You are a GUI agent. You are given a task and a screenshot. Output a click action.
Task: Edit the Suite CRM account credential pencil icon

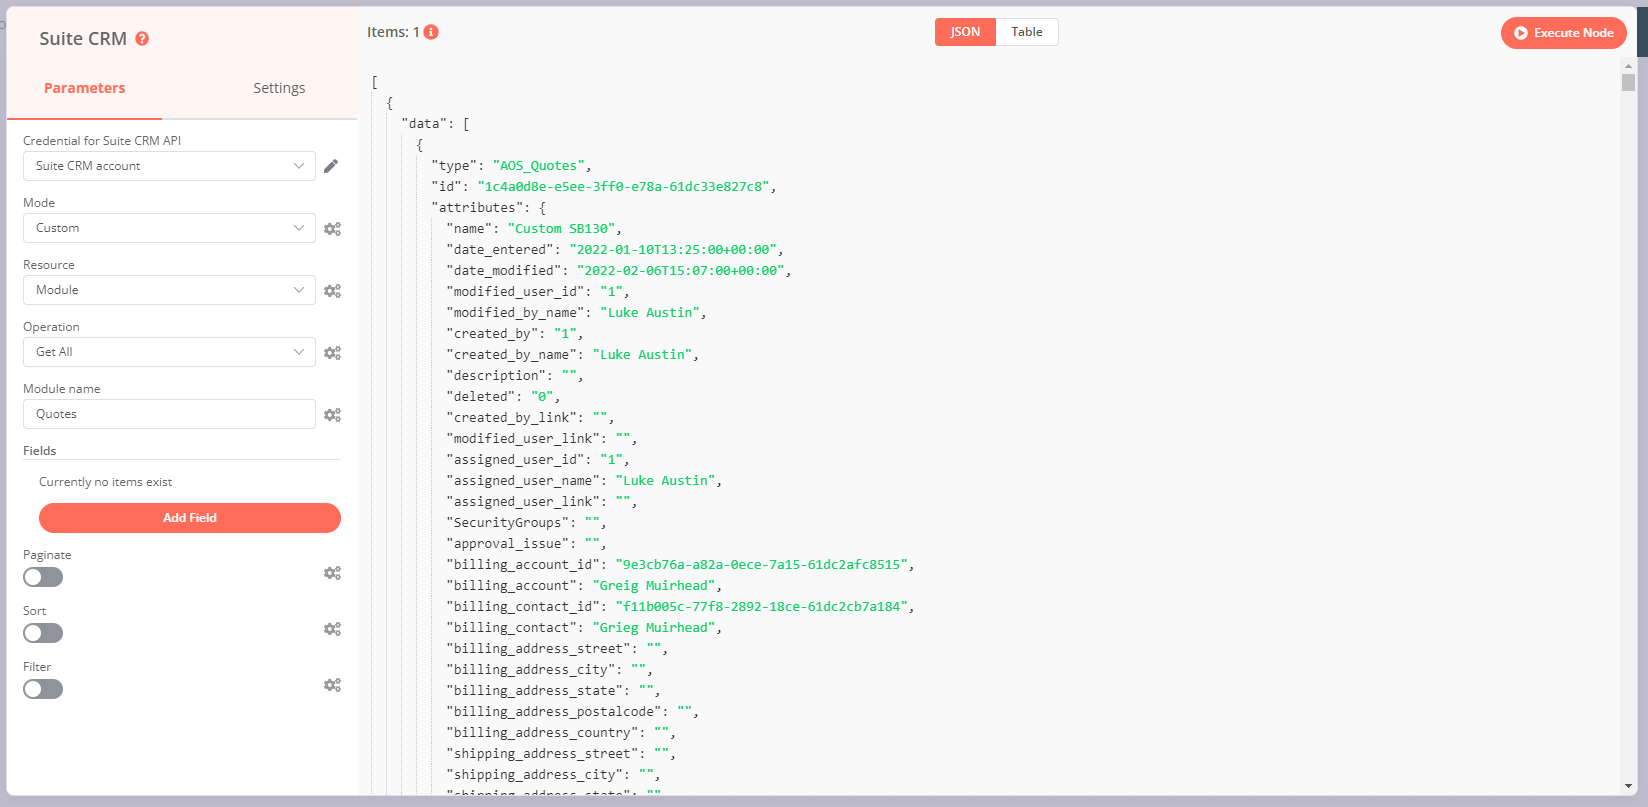pyautogui.click(x=331, y=166)
